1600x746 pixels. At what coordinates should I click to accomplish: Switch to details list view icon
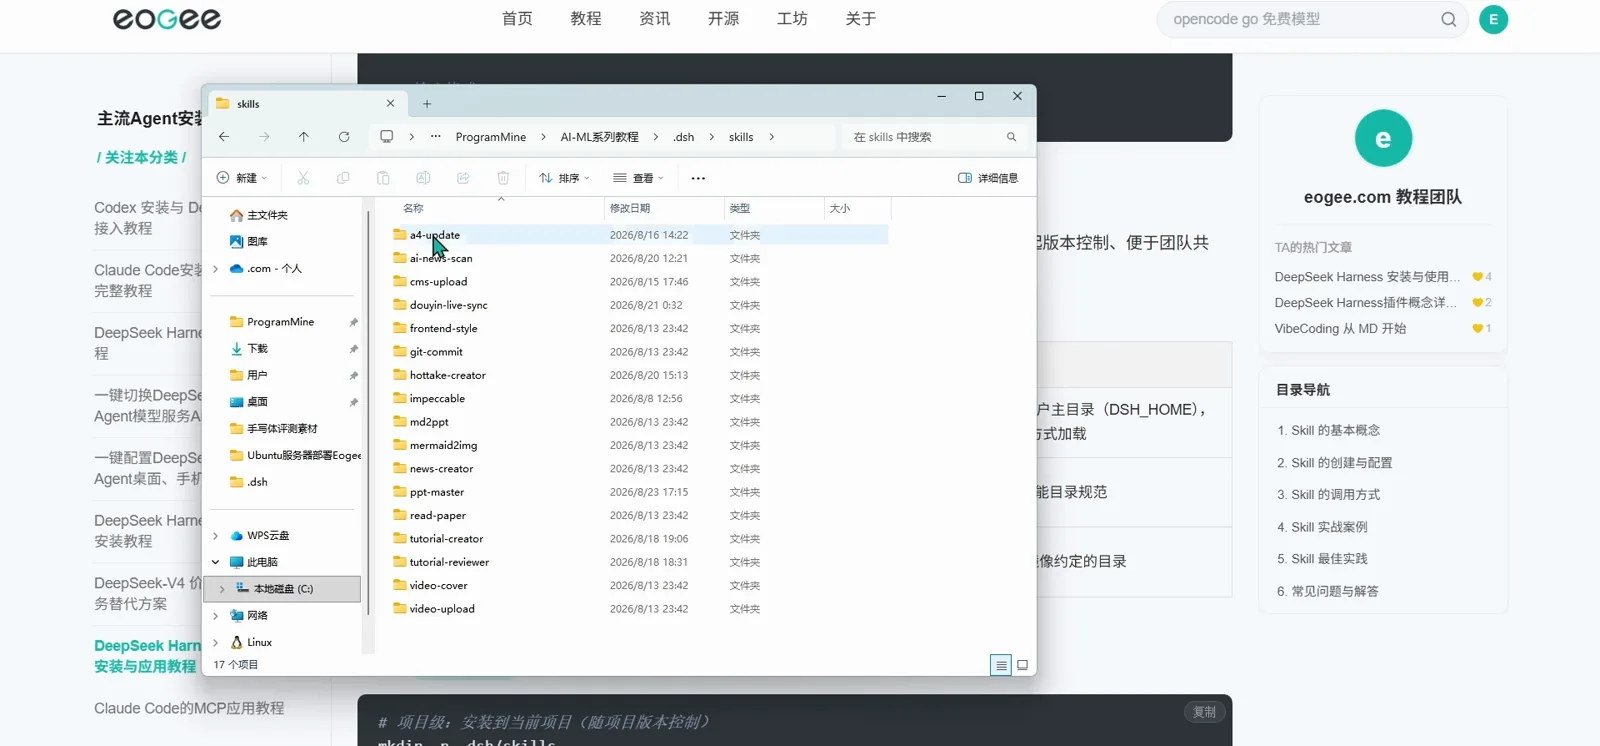tap(1001, 665)
